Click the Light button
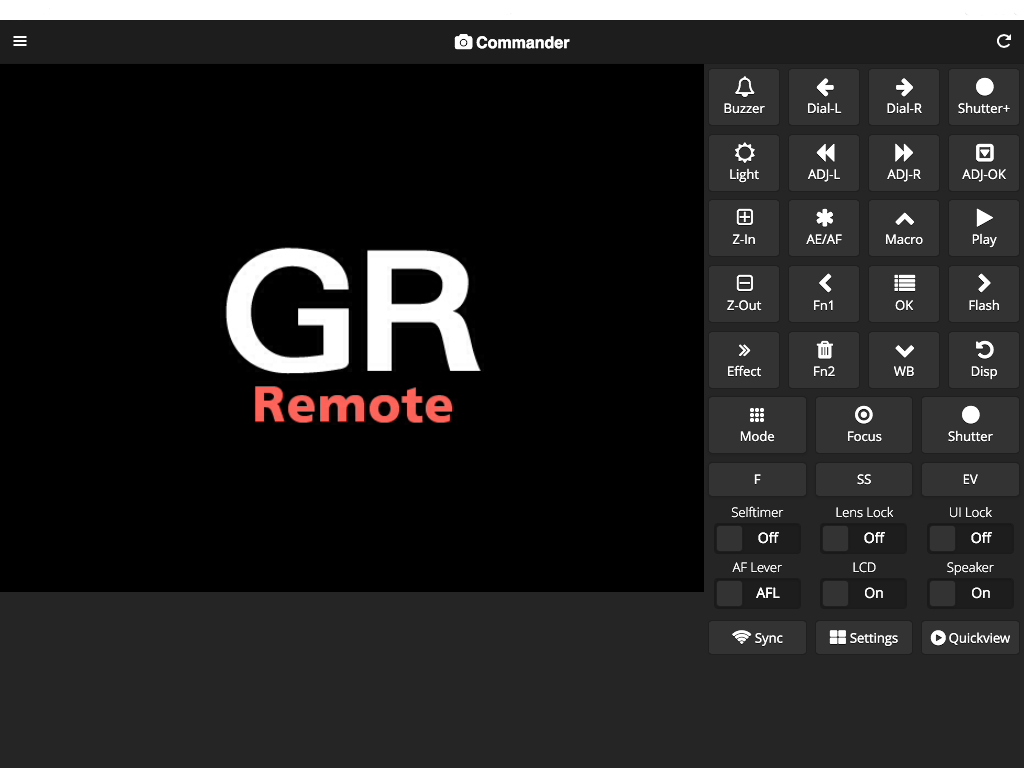1024x768 pixels. coord(744,163)
